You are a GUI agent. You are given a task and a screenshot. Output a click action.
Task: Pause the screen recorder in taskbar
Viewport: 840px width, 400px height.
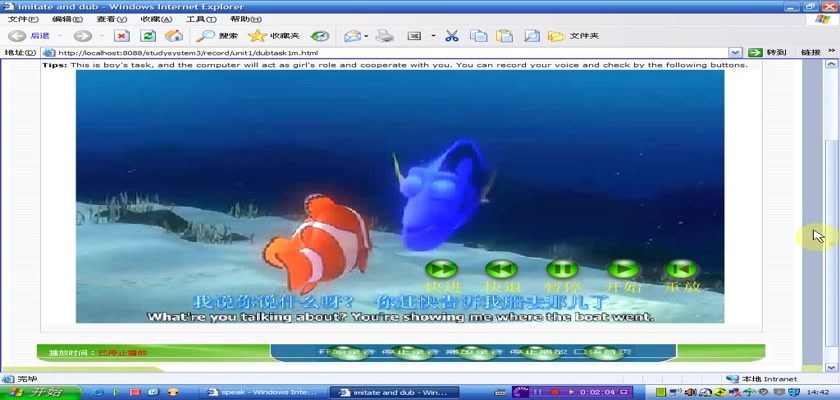pos(538,393)
